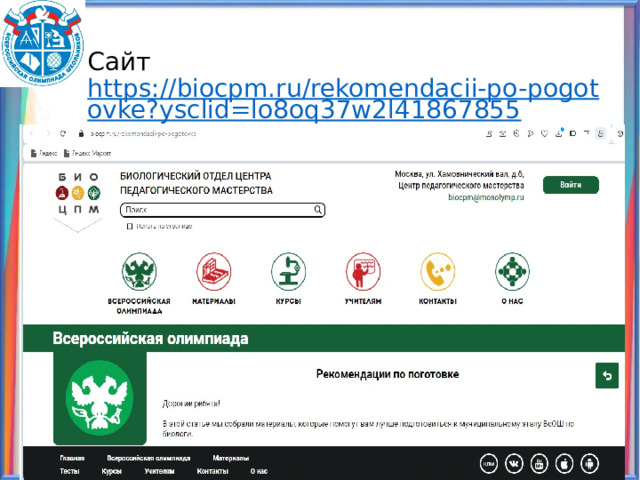Open the Яндекс bookmark
The height and width of the screenshot is (480, 640).
click(44, 153)
